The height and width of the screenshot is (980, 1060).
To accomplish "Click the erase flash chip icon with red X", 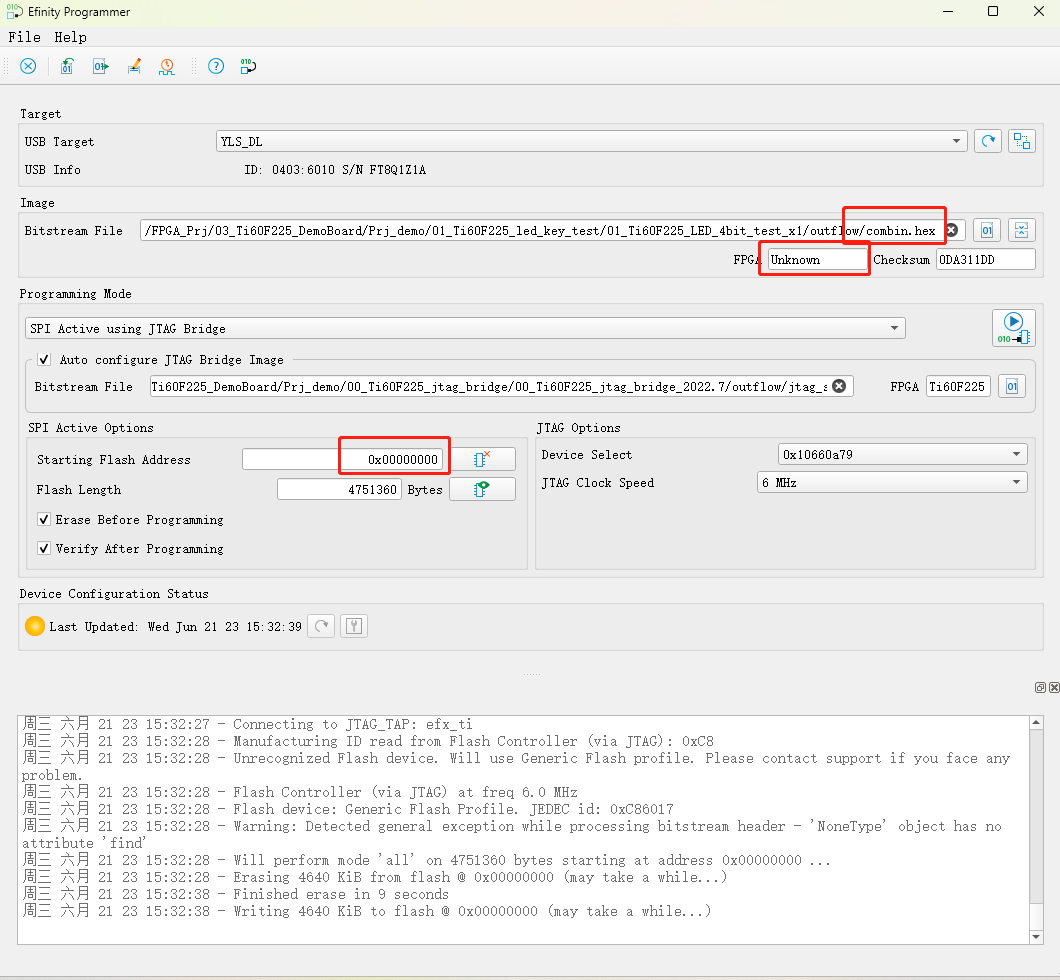I will click(x=482, y=459).
